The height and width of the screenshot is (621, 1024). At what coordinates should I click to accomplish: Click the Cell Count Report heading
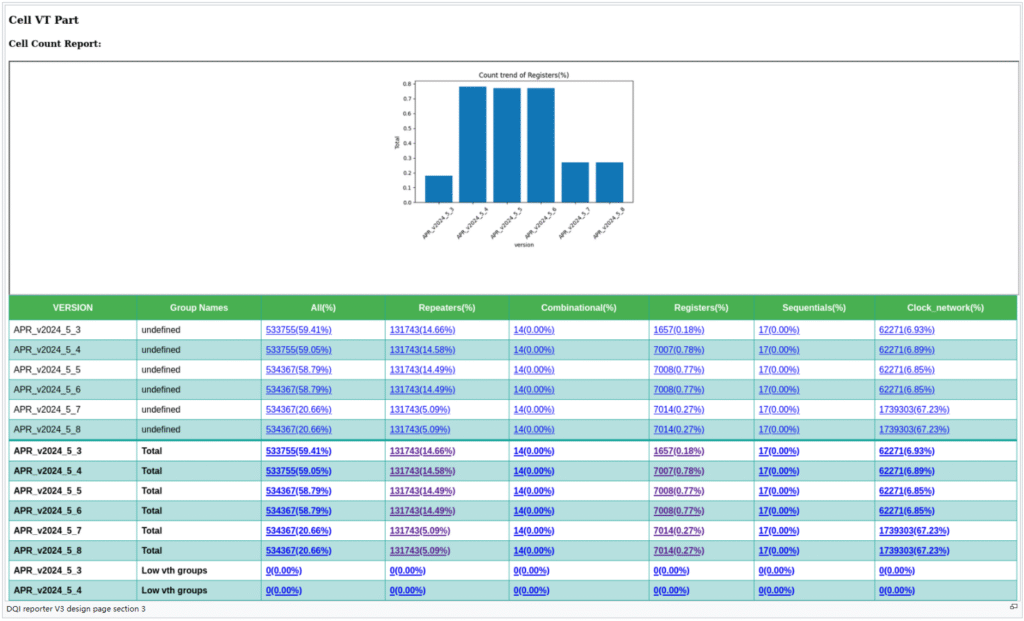(x=55, y=44)
